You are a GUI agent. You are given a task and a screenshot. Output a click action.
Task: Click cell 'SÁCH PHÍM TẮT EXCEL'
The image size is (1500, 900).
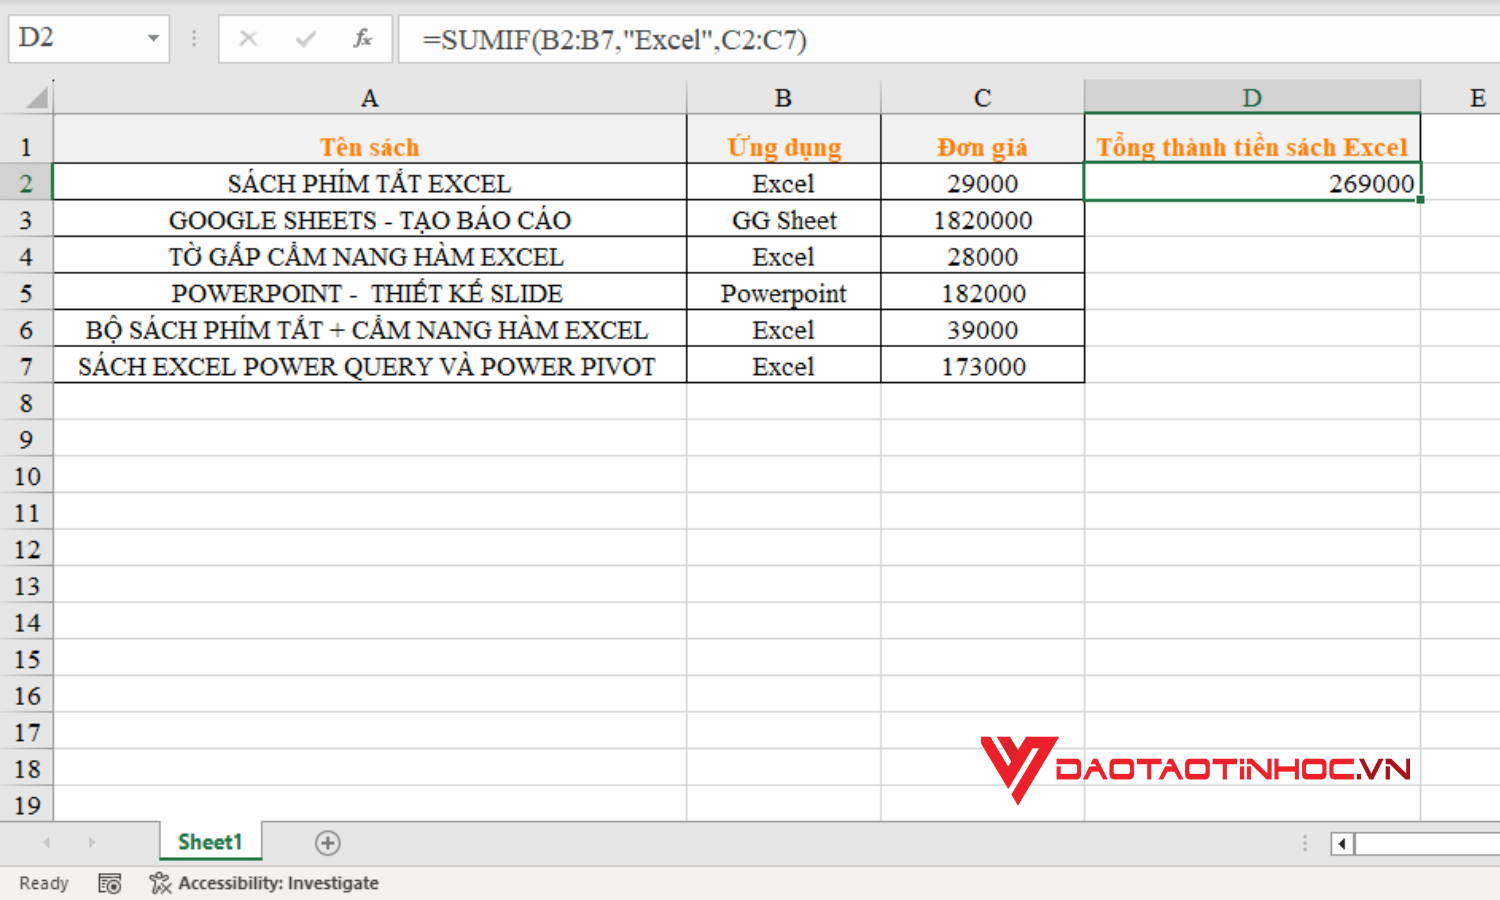coord(370,183)
